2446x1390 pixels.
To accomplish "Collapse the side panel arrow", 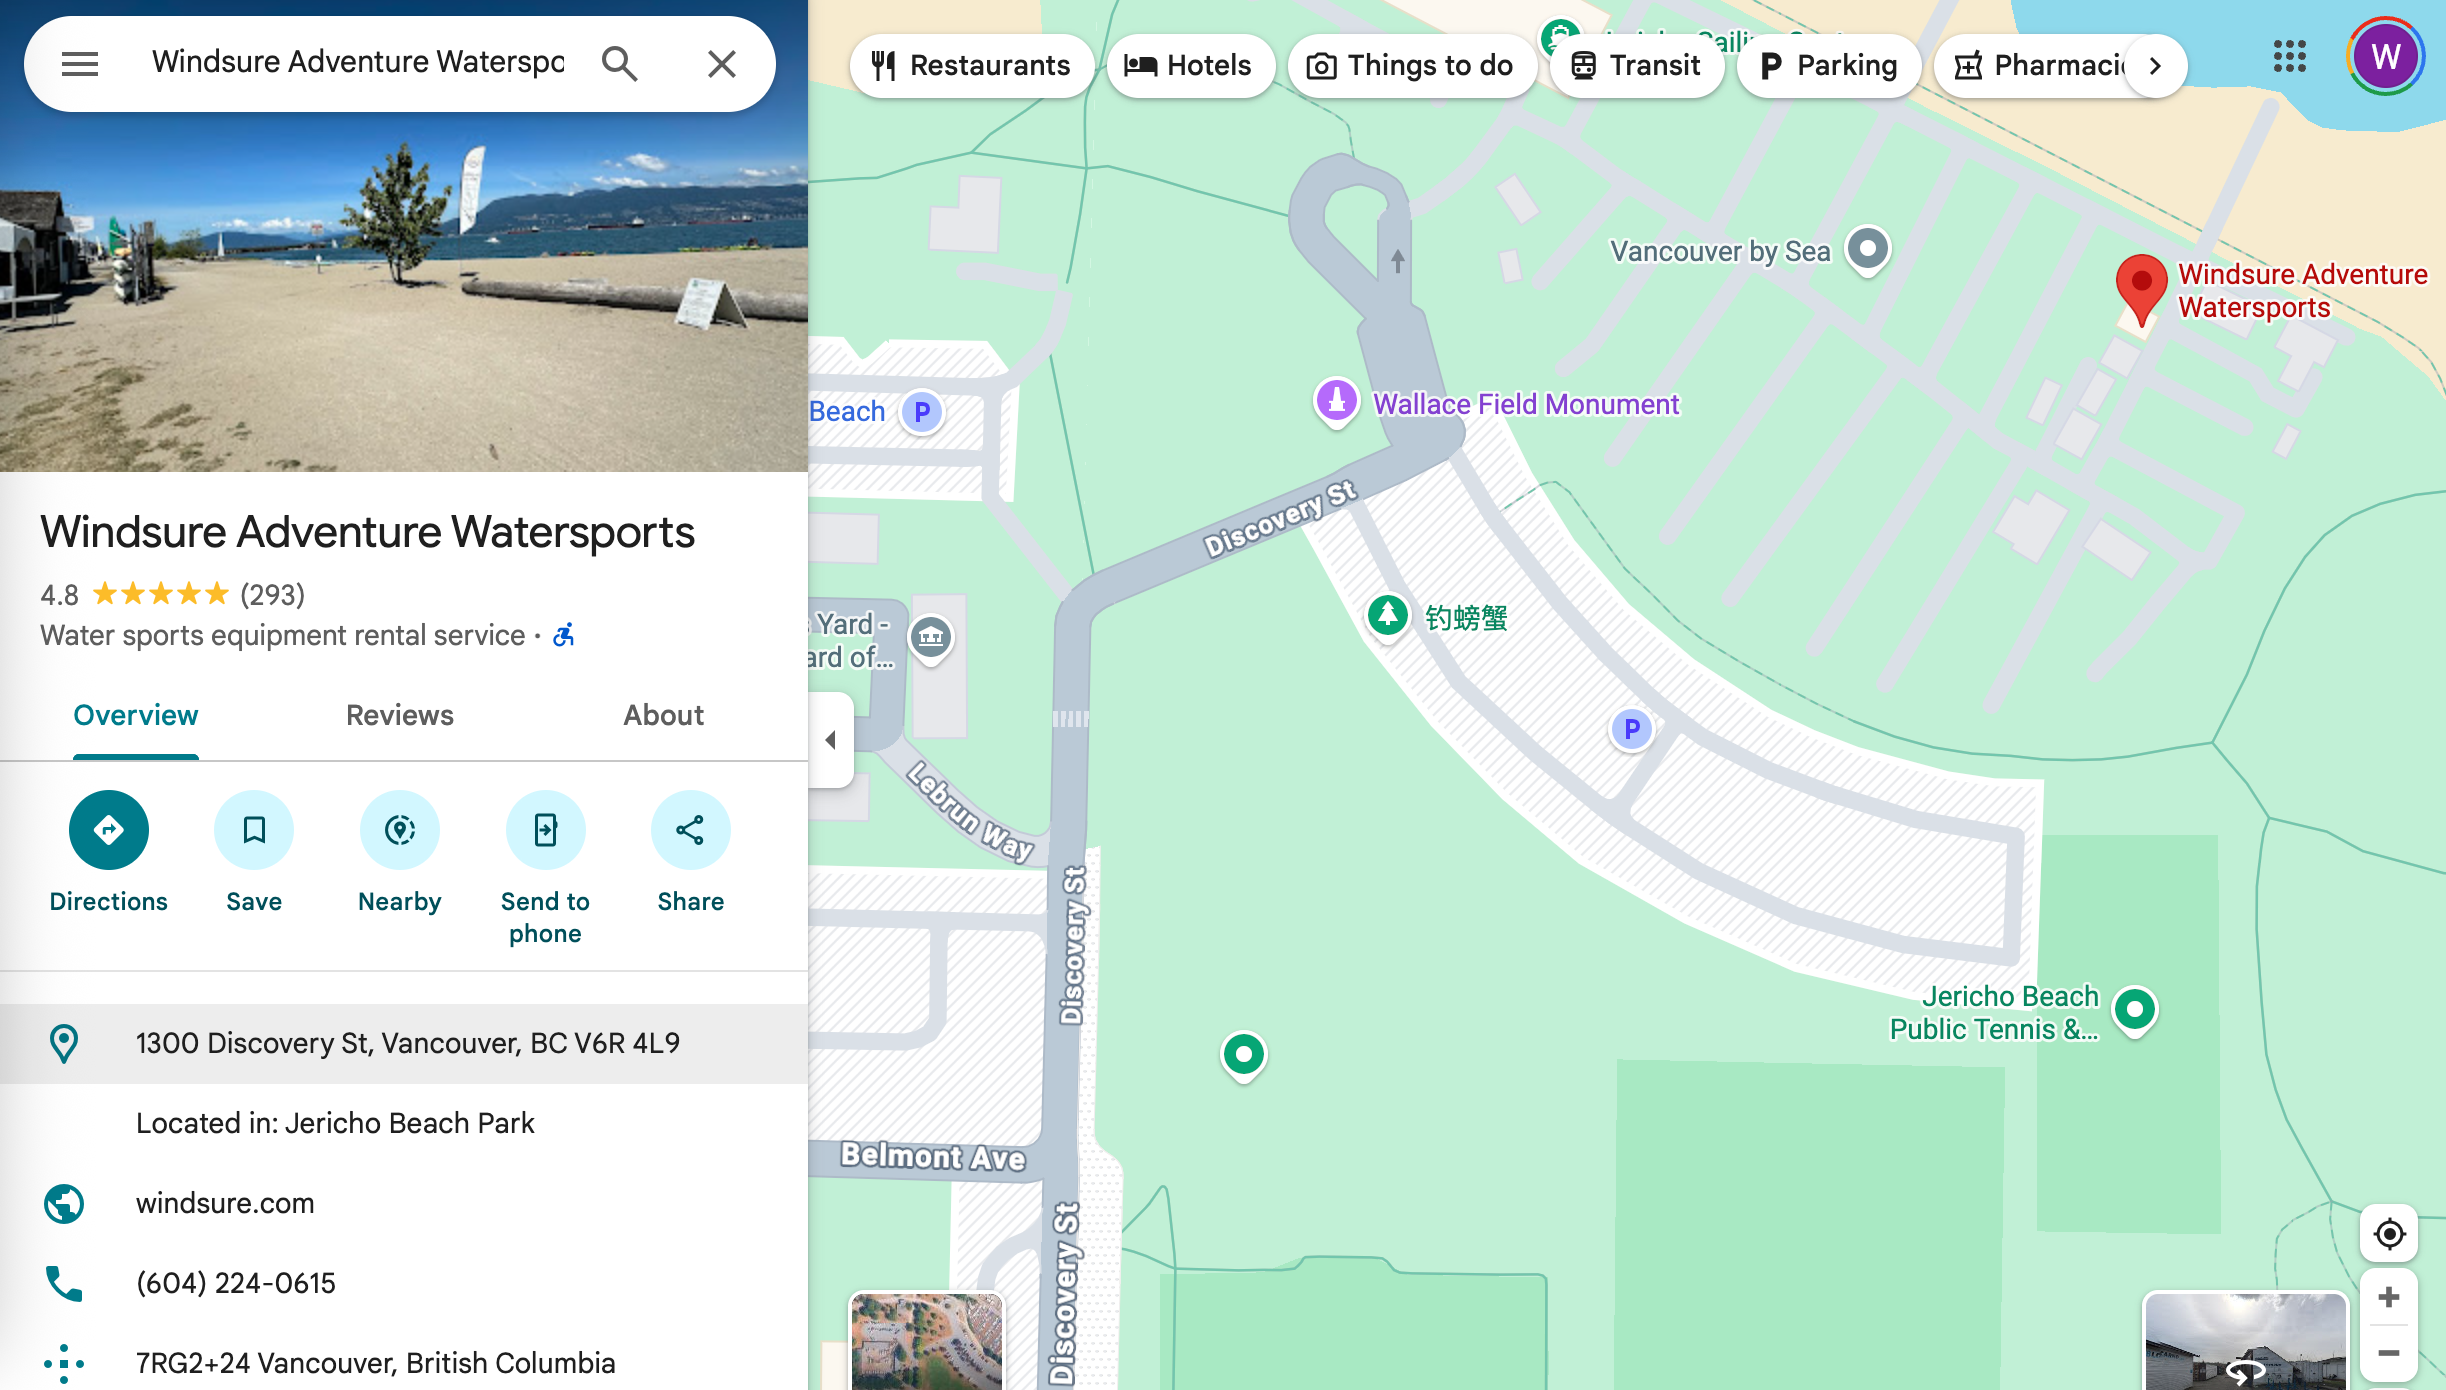I will click(831, 740).
